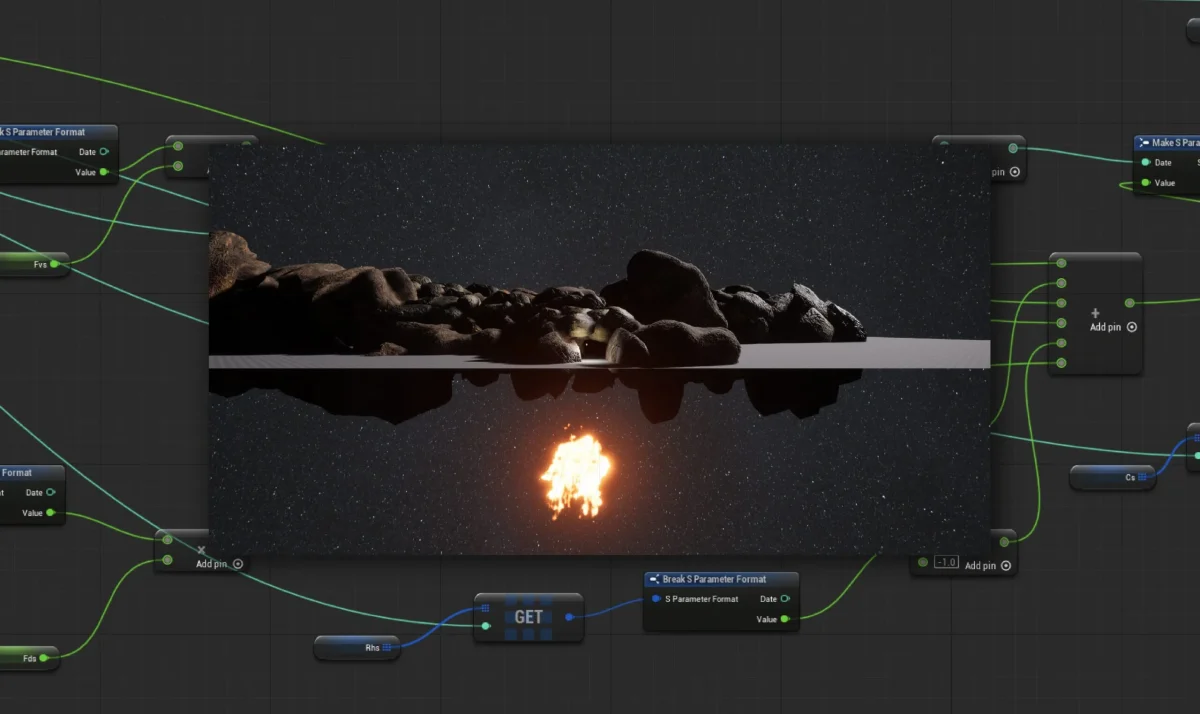
Task: Click the Fds variable output pin
Action: tap(44, 658)
